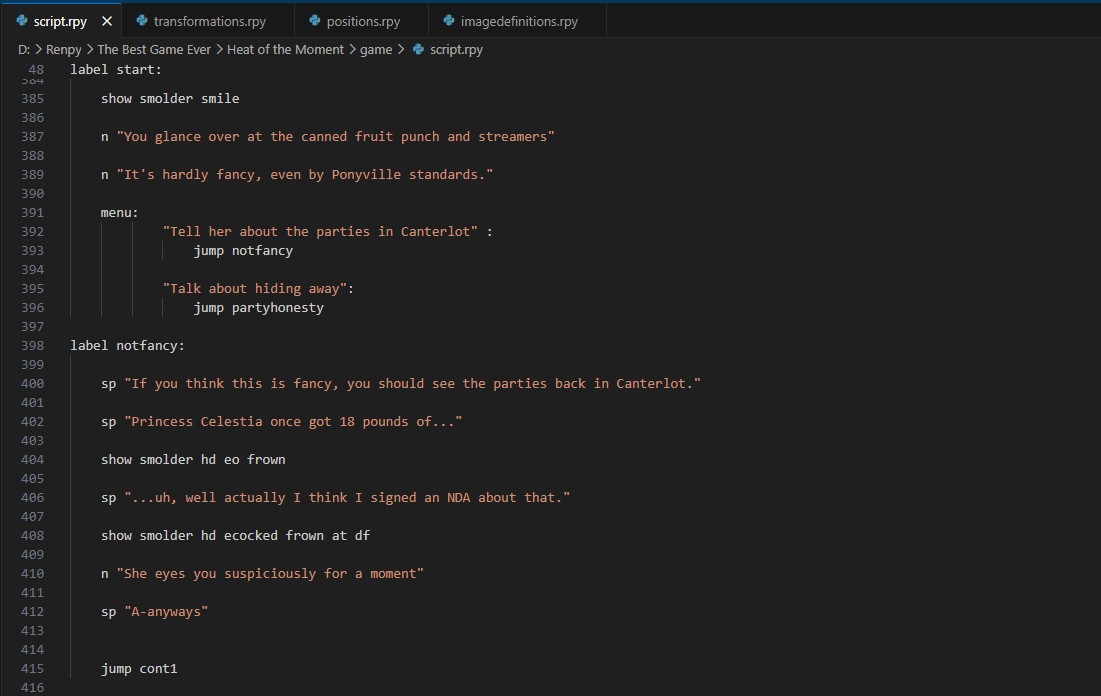Click the script.rpy tab file icon
The image size is (1101, 696).
click(22, 20)
